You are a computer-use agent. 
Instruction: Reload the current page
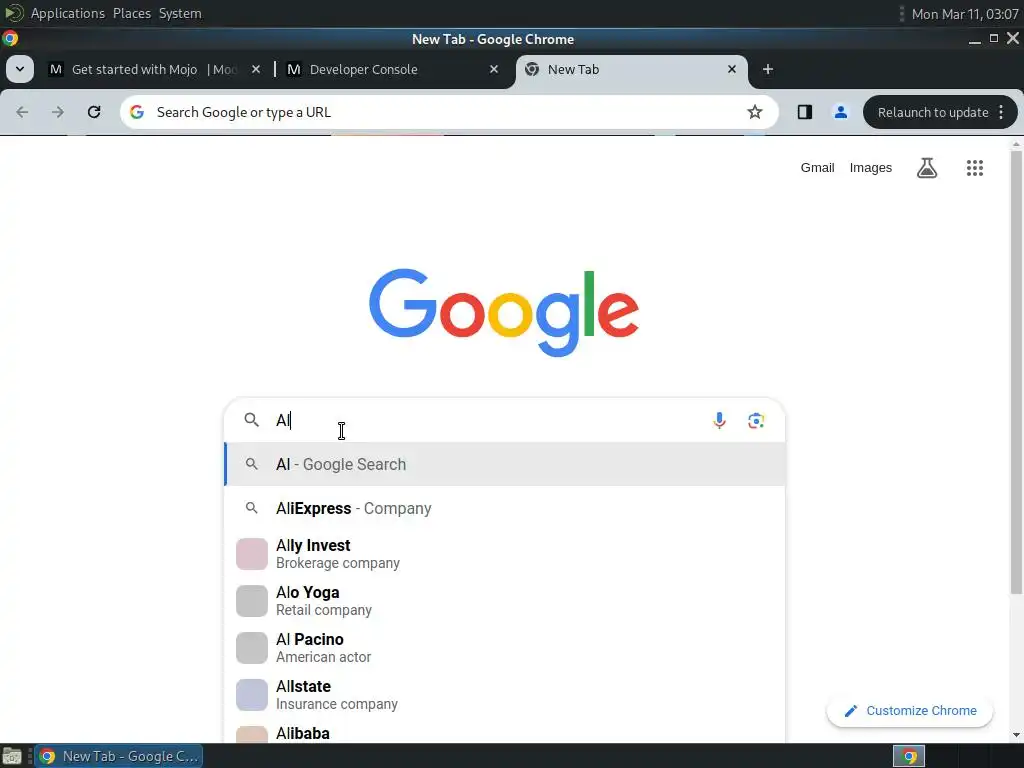click(x=94, y=112)
